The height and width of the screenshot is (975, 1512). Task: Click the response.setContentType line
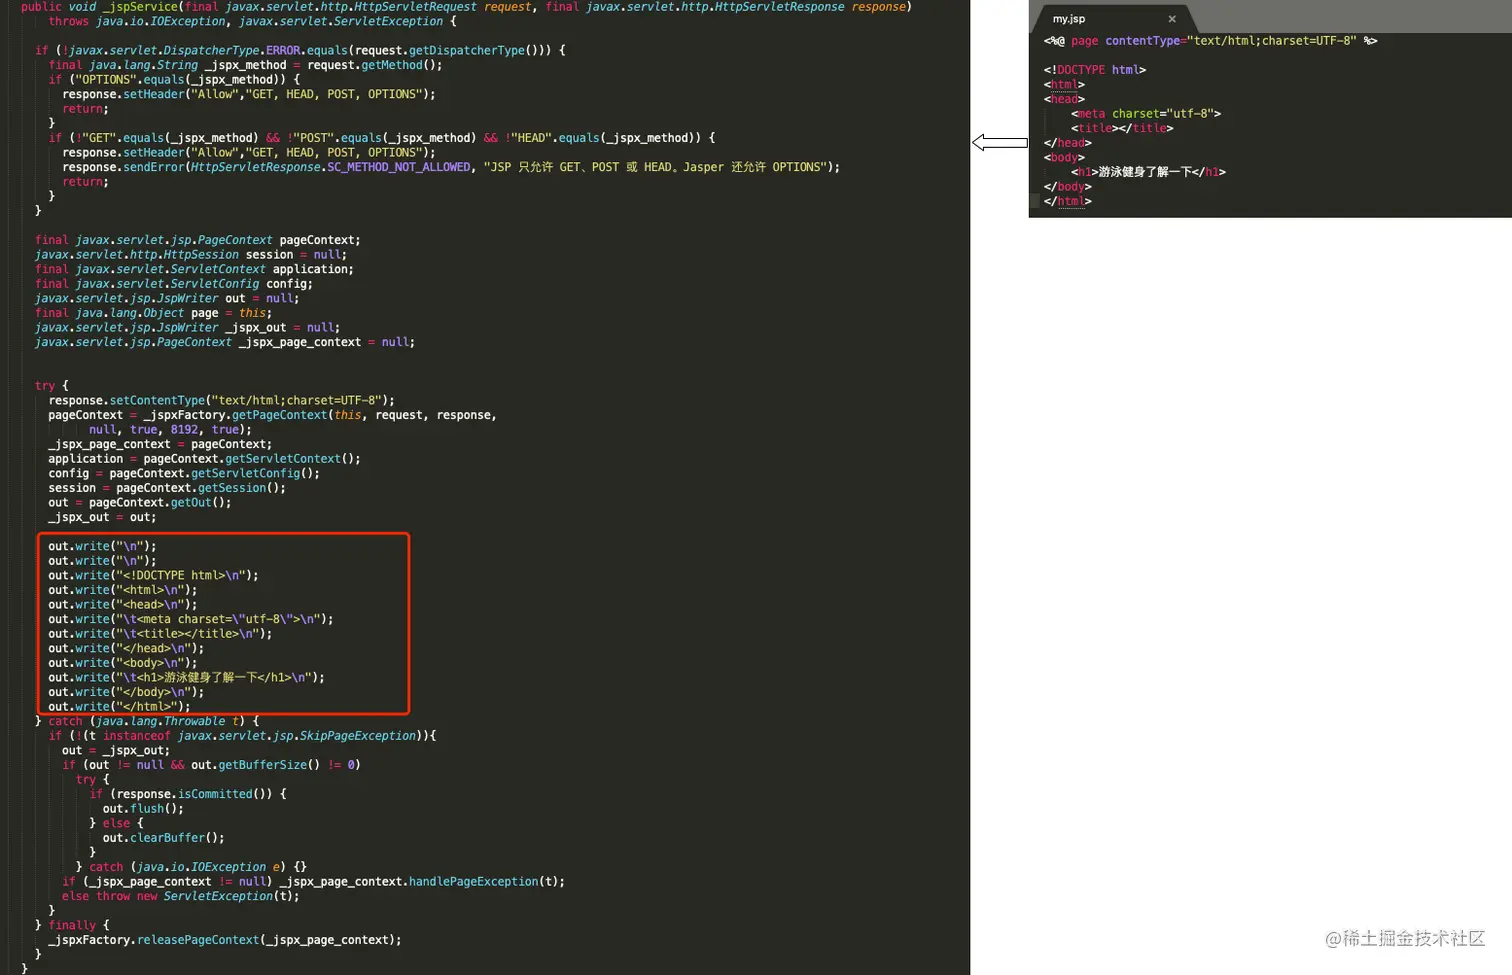(x=221, y=400)
